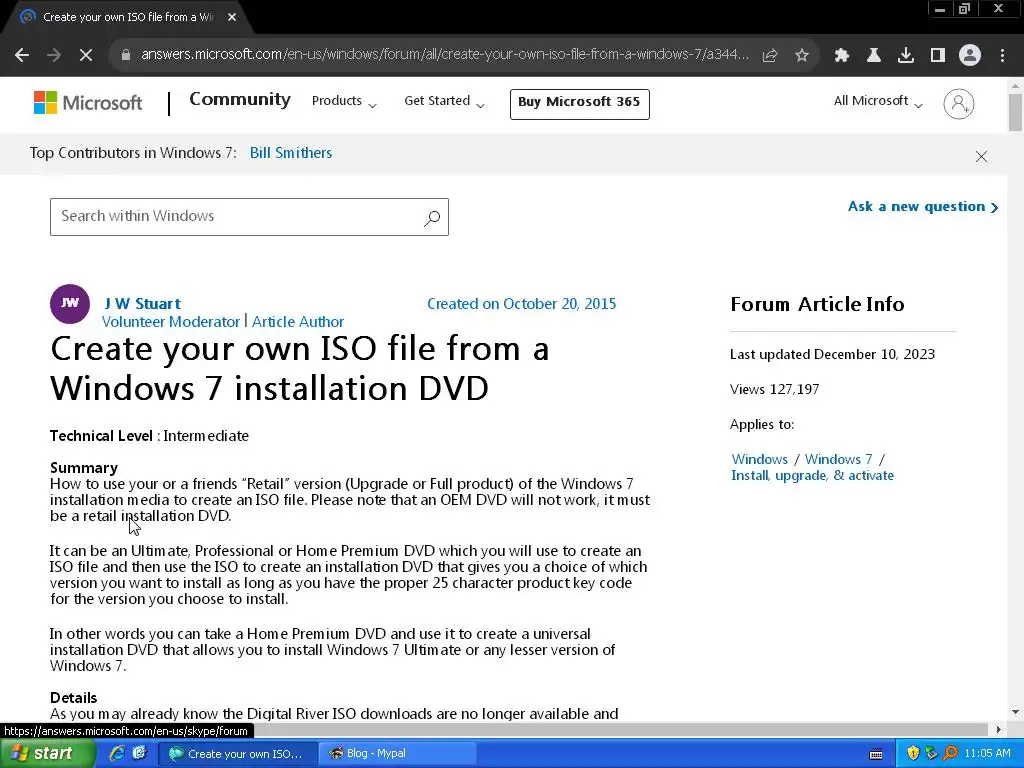Open the Downloads icon in the toolbar

(906, 56)
